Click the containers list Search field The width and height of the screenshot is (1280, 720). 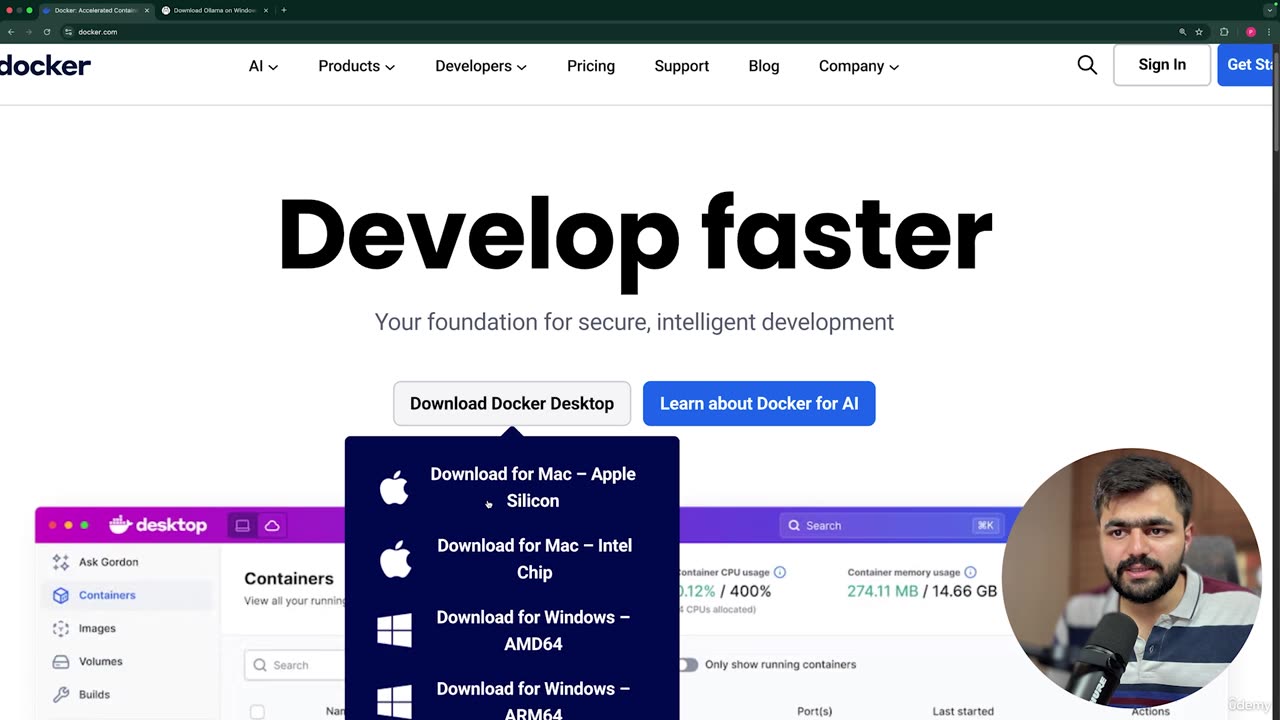click(x=295, y=665)
